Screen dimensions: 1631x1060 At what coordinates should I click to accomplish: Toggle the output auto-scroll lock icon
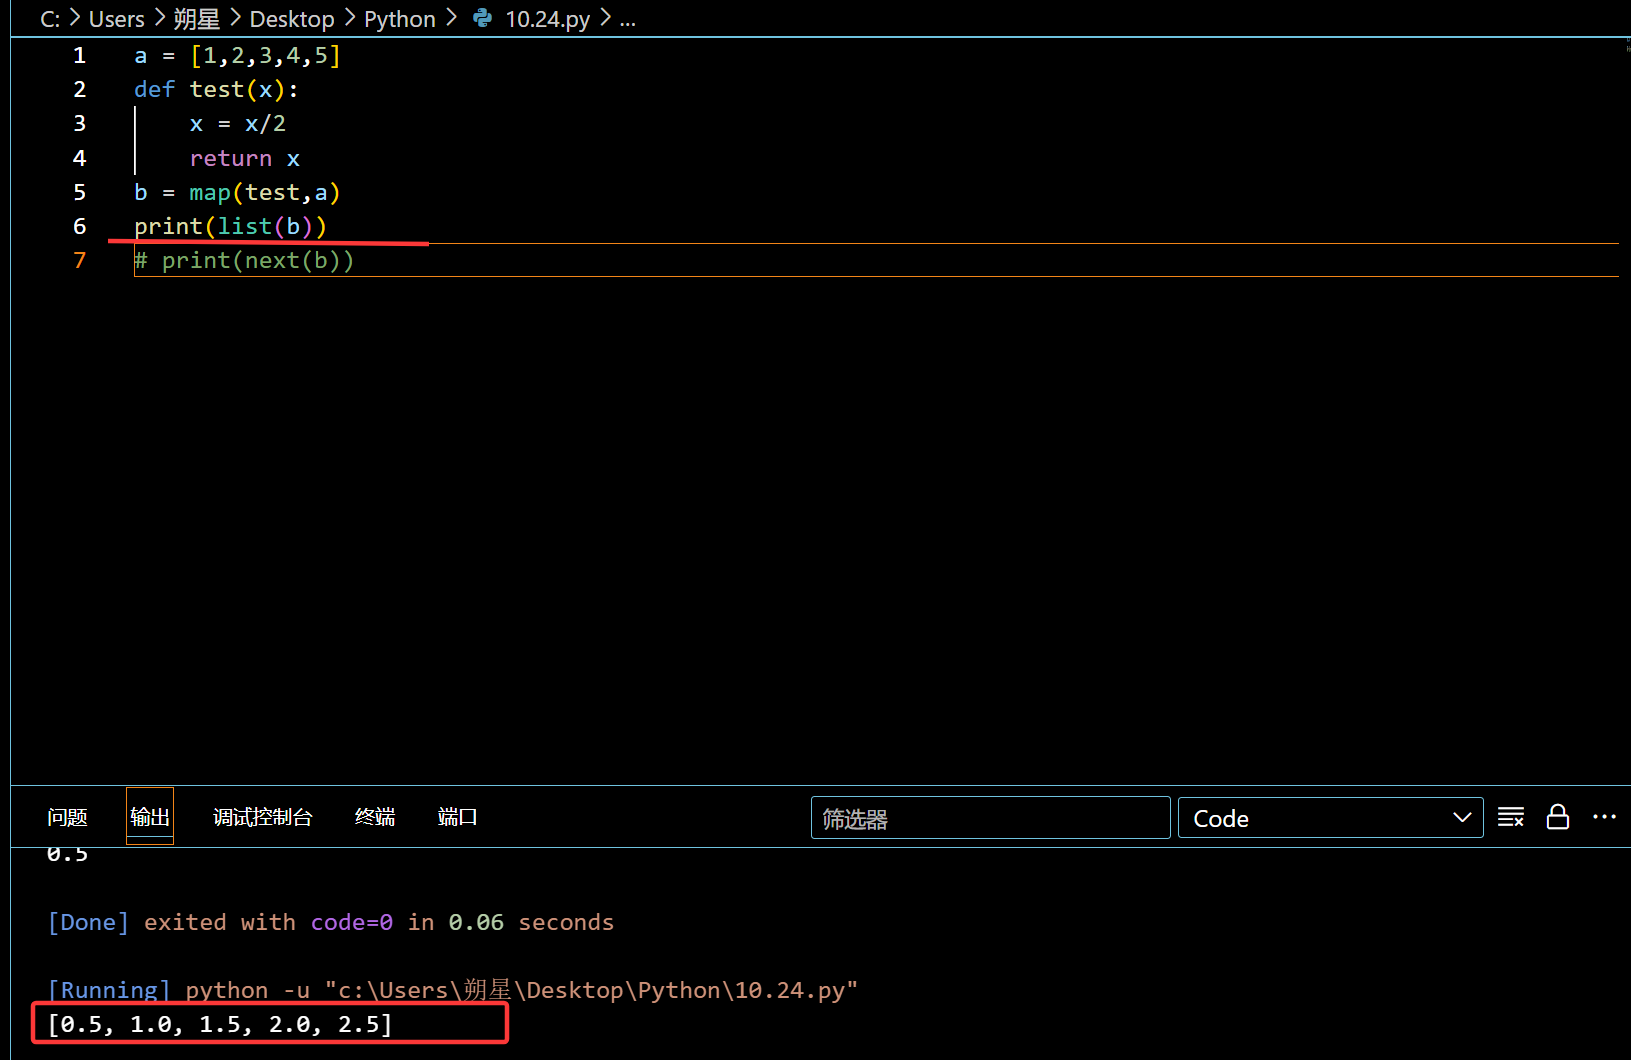[1557, 818]
